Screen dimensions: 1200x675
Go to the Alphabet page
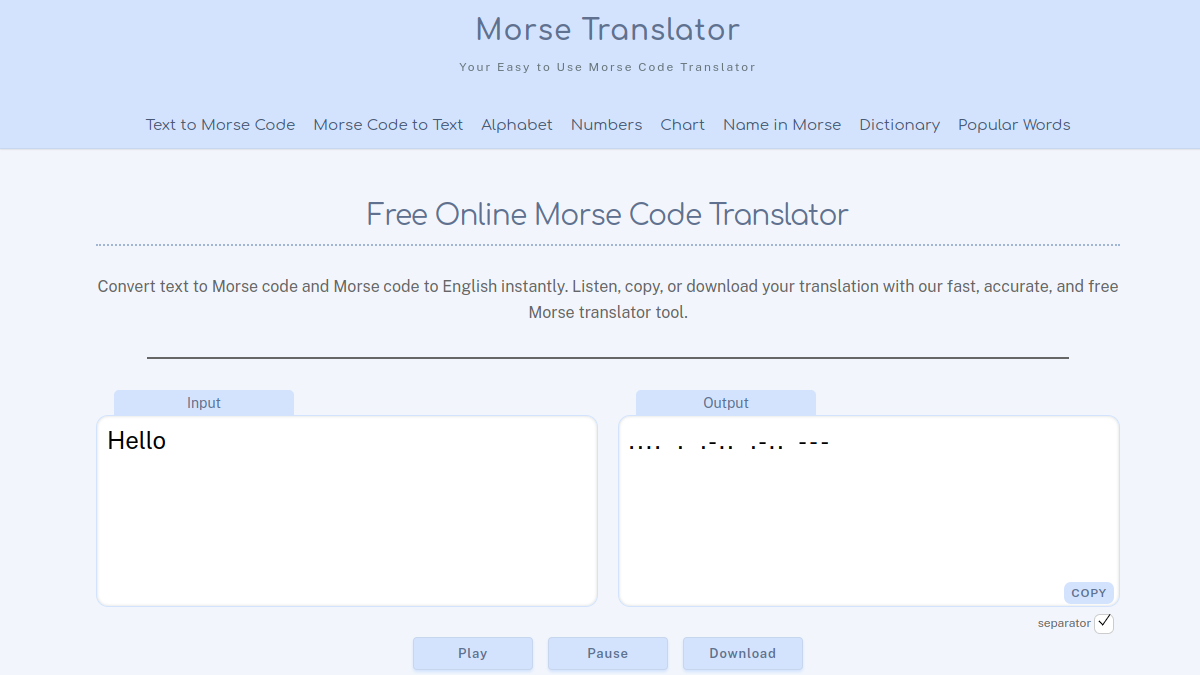click(x=517, y=125)
